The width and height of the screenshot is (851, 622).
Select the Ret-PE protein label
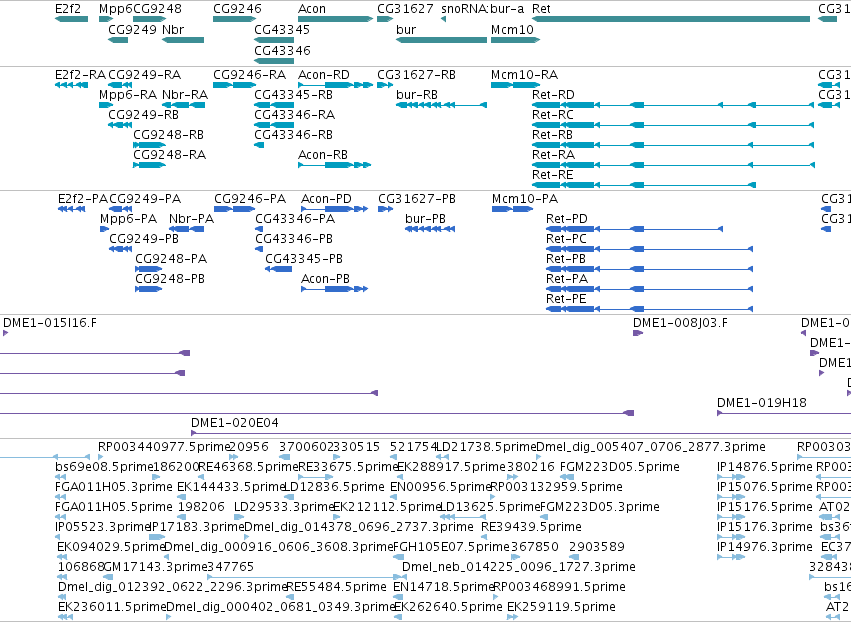click(x=566, y=299)
